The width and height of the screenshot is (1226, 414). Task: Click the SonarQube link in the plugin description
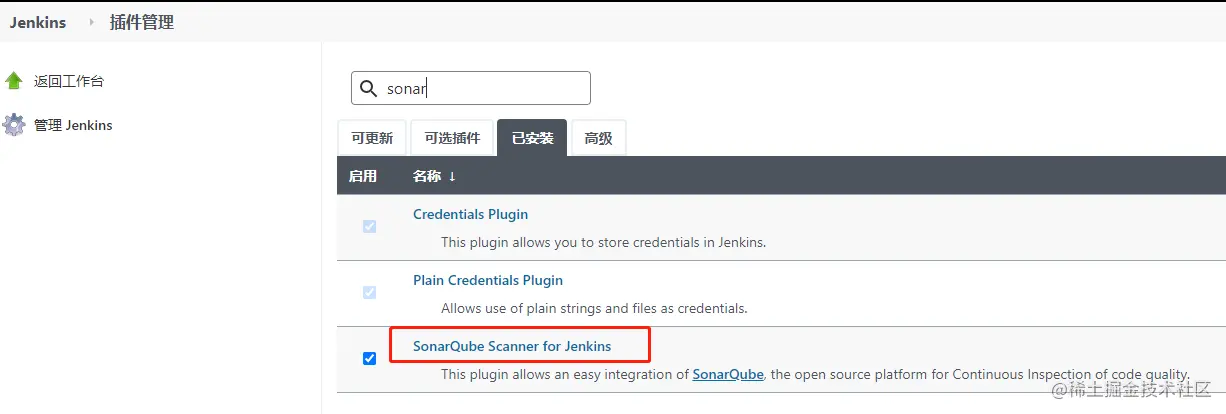coord(728,374)
